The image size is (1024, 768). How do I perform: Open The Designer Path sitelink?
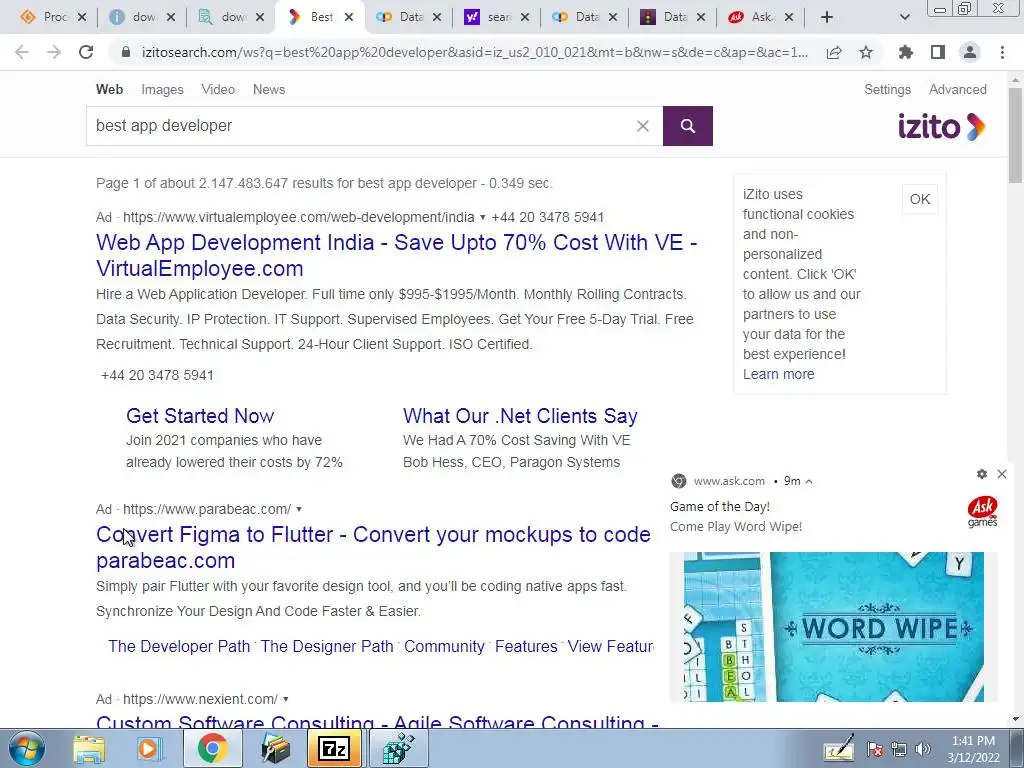(327, 647)
